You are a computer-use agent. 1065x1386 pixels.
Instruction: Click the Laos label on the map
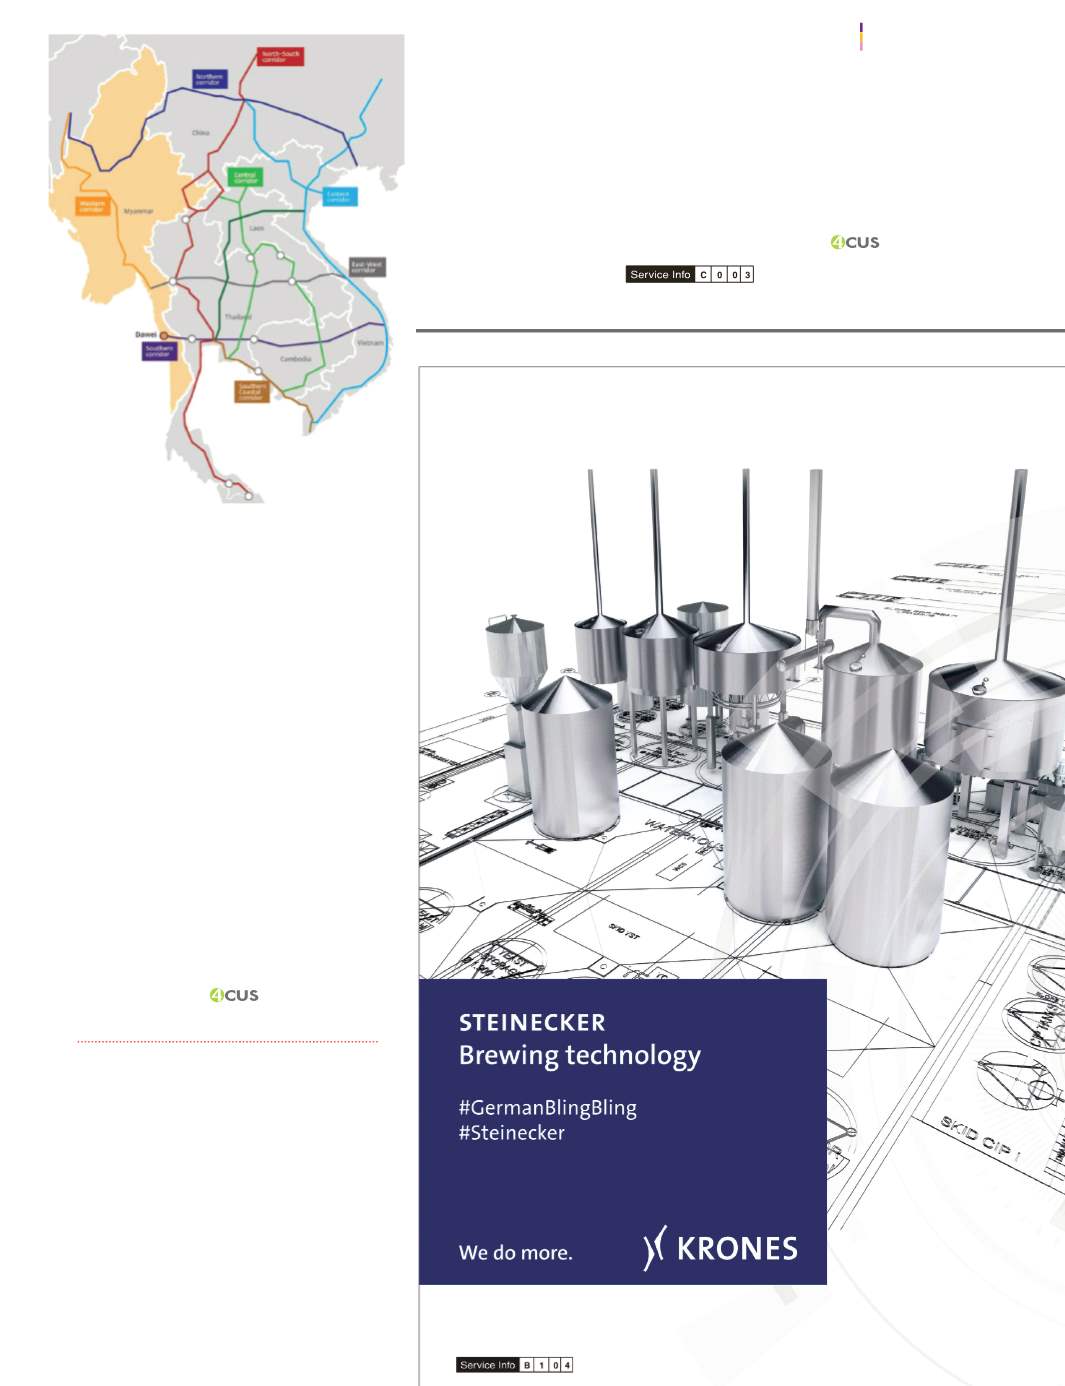click(x=257, y=228)
